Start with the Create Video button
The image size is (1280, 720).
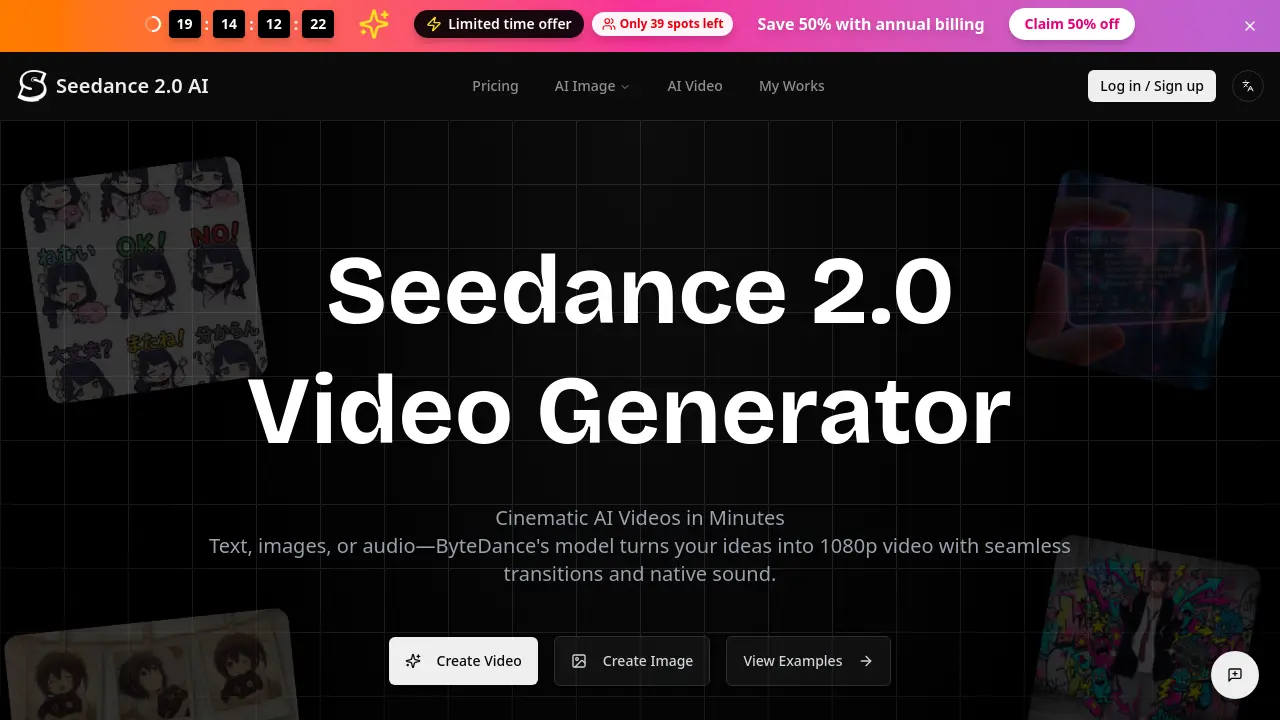point(463,661)
